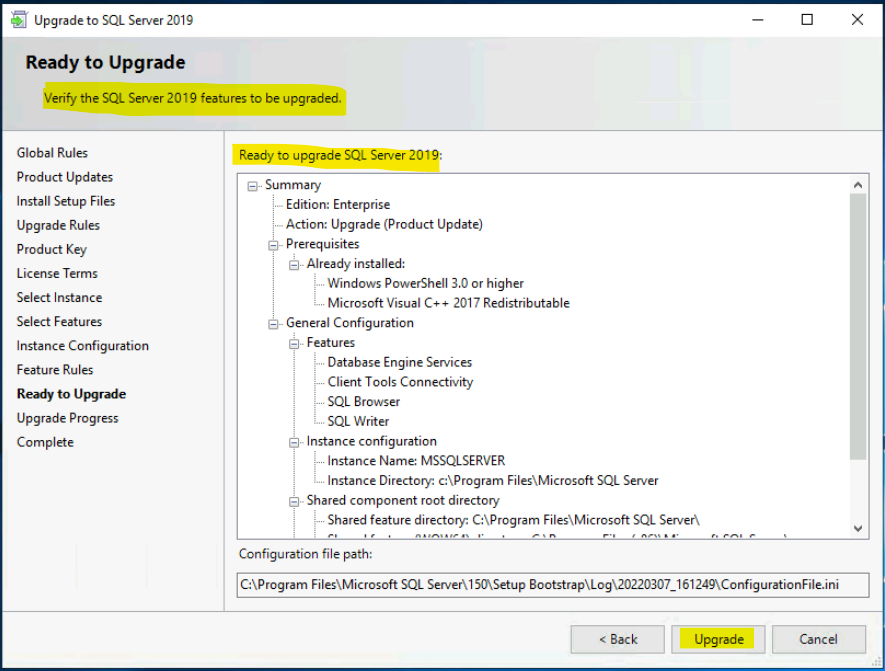Select the Select Instance step
The width and height of the screenshot is (885, 671).
[59, 297]
